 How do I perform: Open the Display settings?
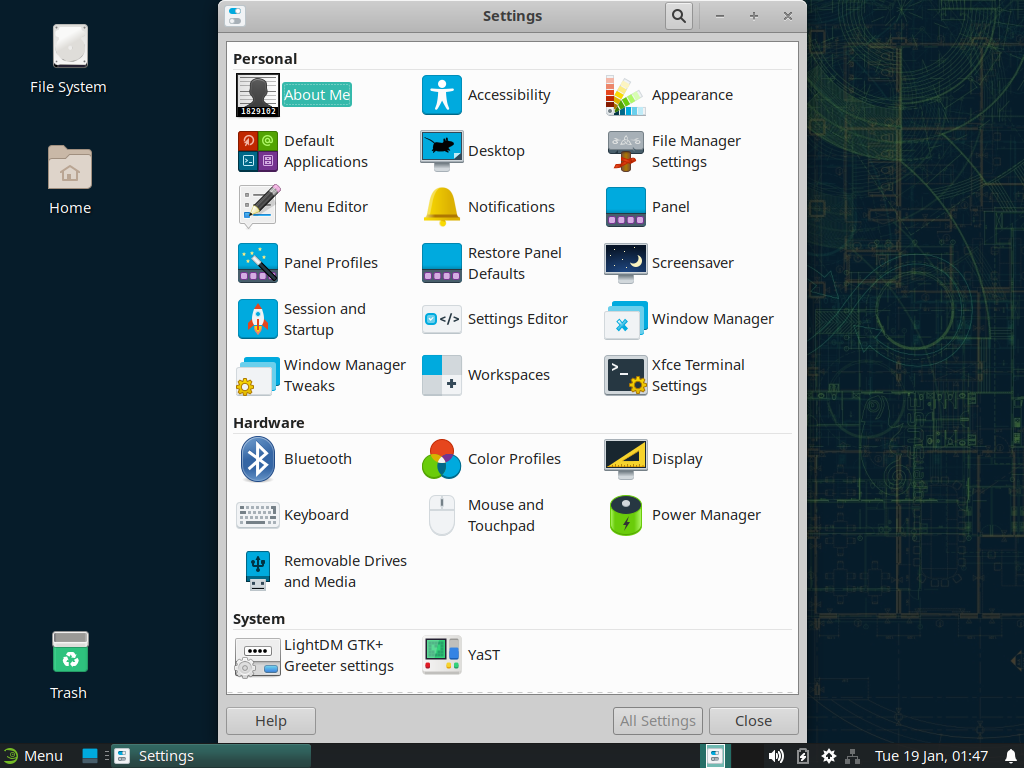(x=625, y=459)
